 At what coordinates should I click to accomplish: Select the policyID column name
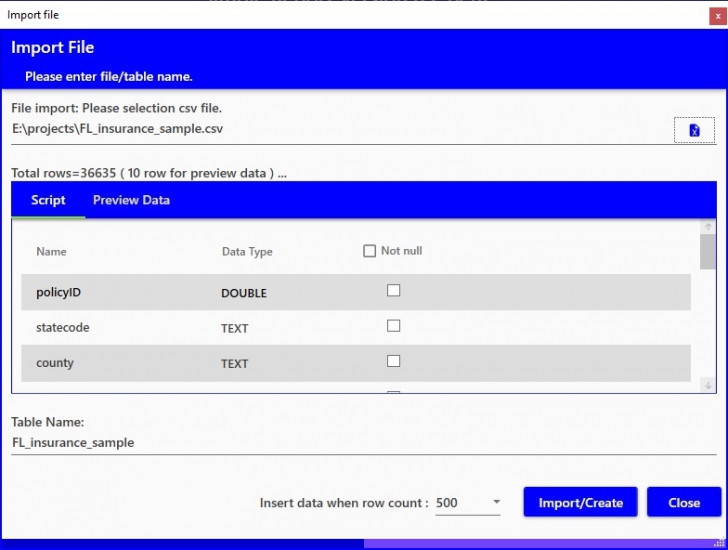coord(58,292)
